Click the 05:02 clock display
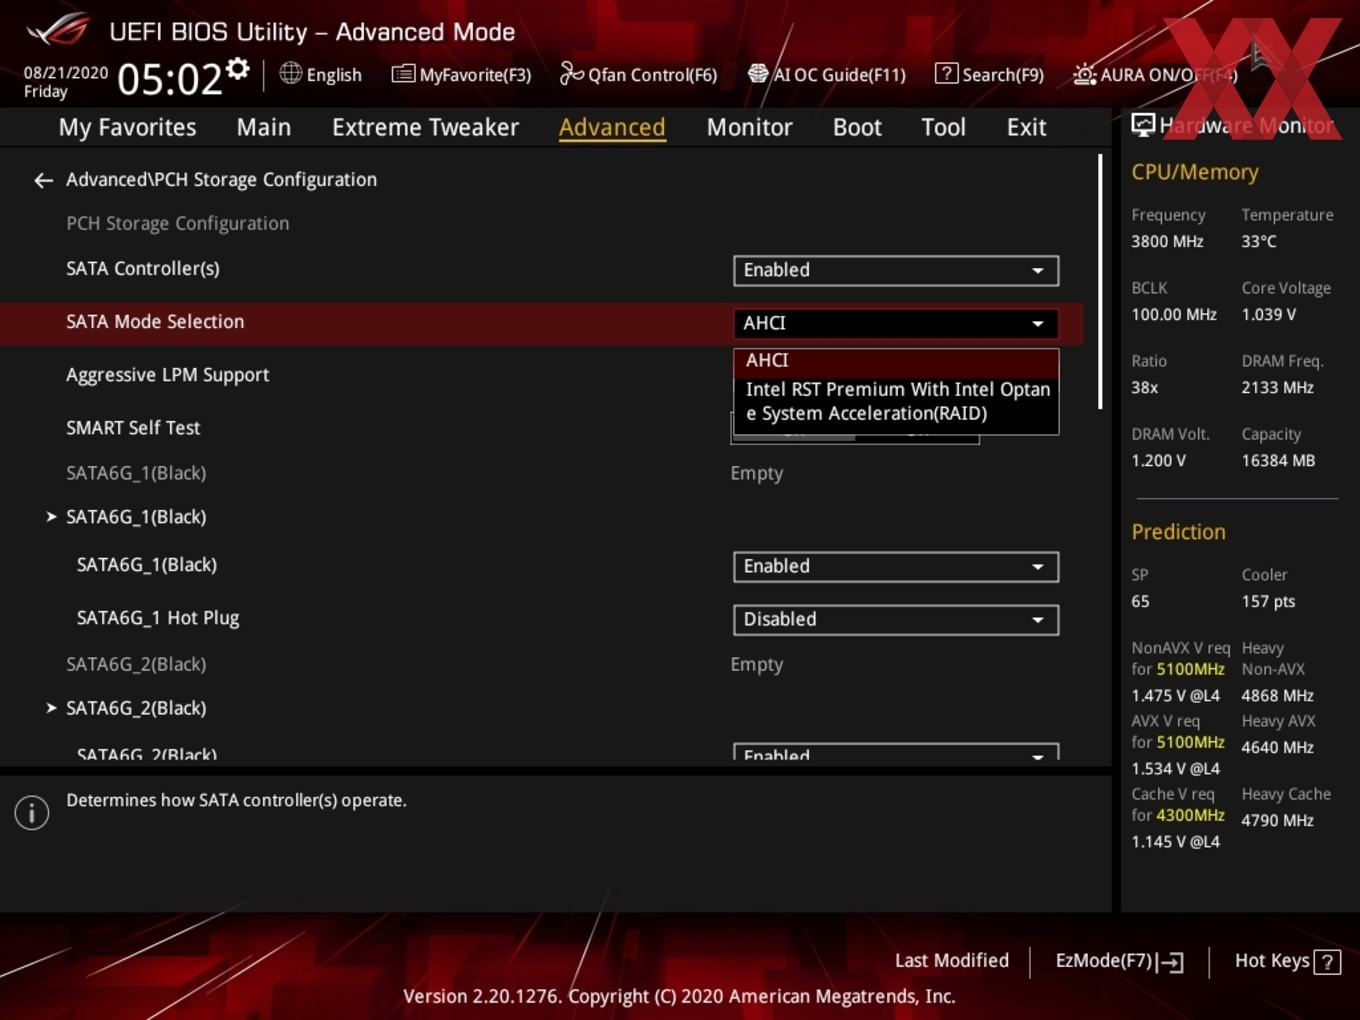This screenshot has height=1020, width=1360. coord(169,78)
